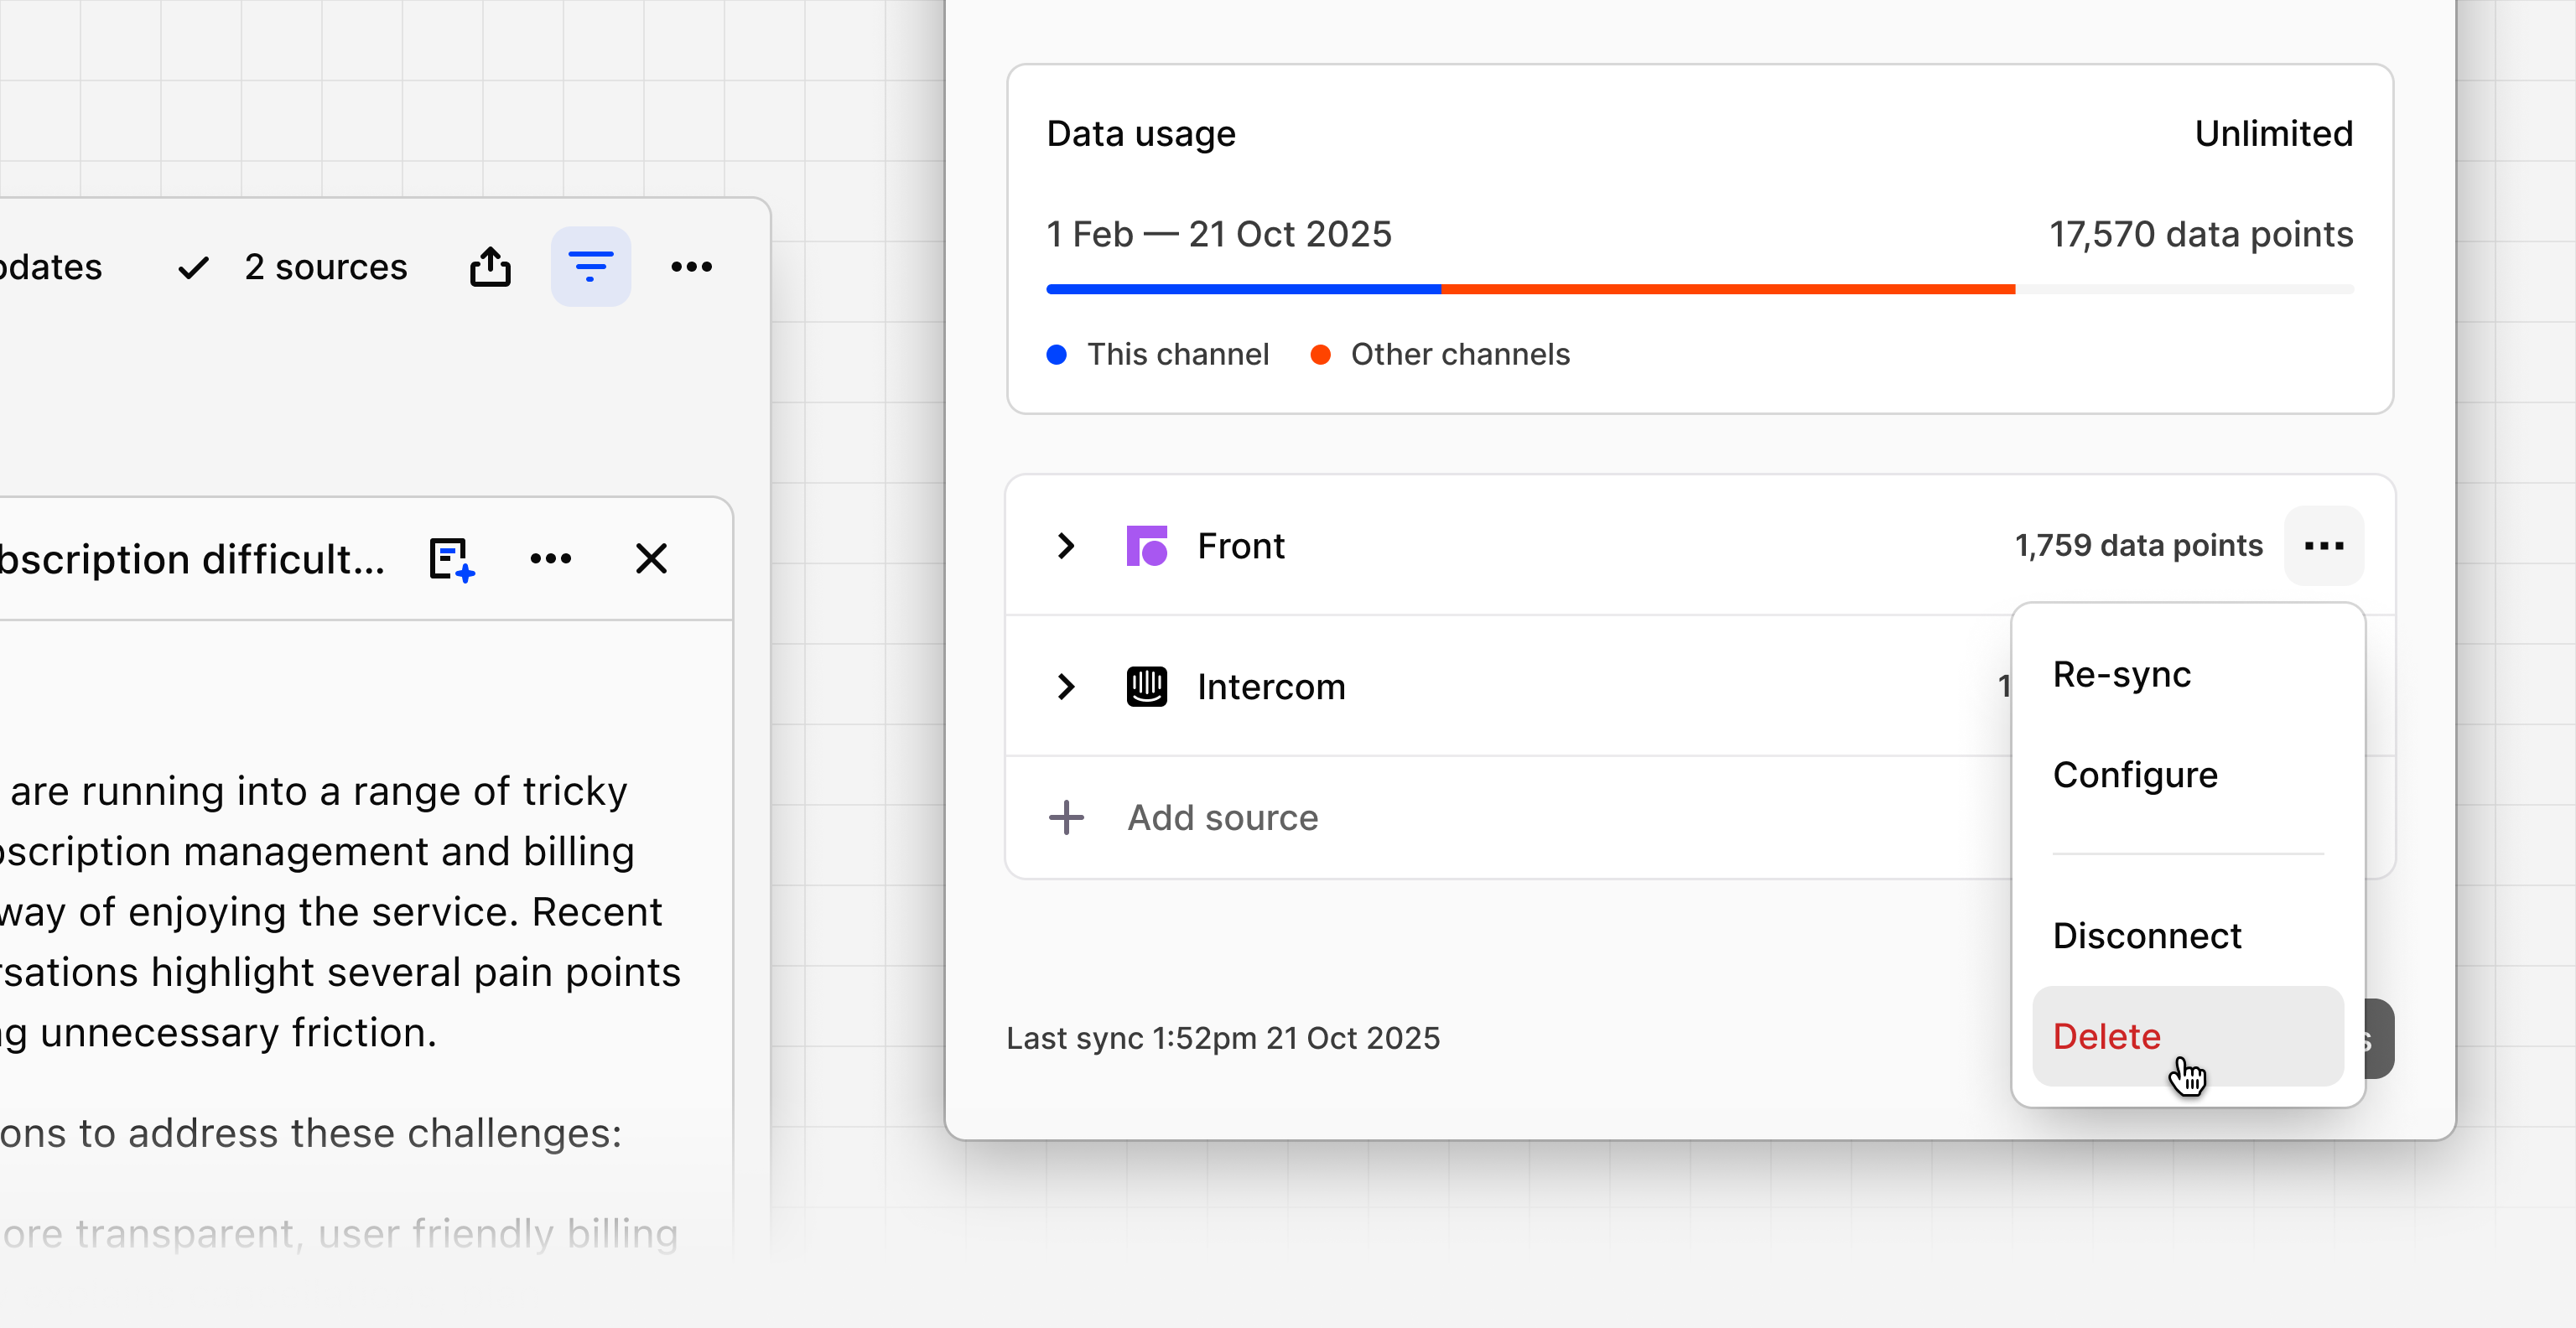Viewport: 2576px width, 1328px height.
Task: Click the Intercom app icon
Action: tap(1146, 687)
